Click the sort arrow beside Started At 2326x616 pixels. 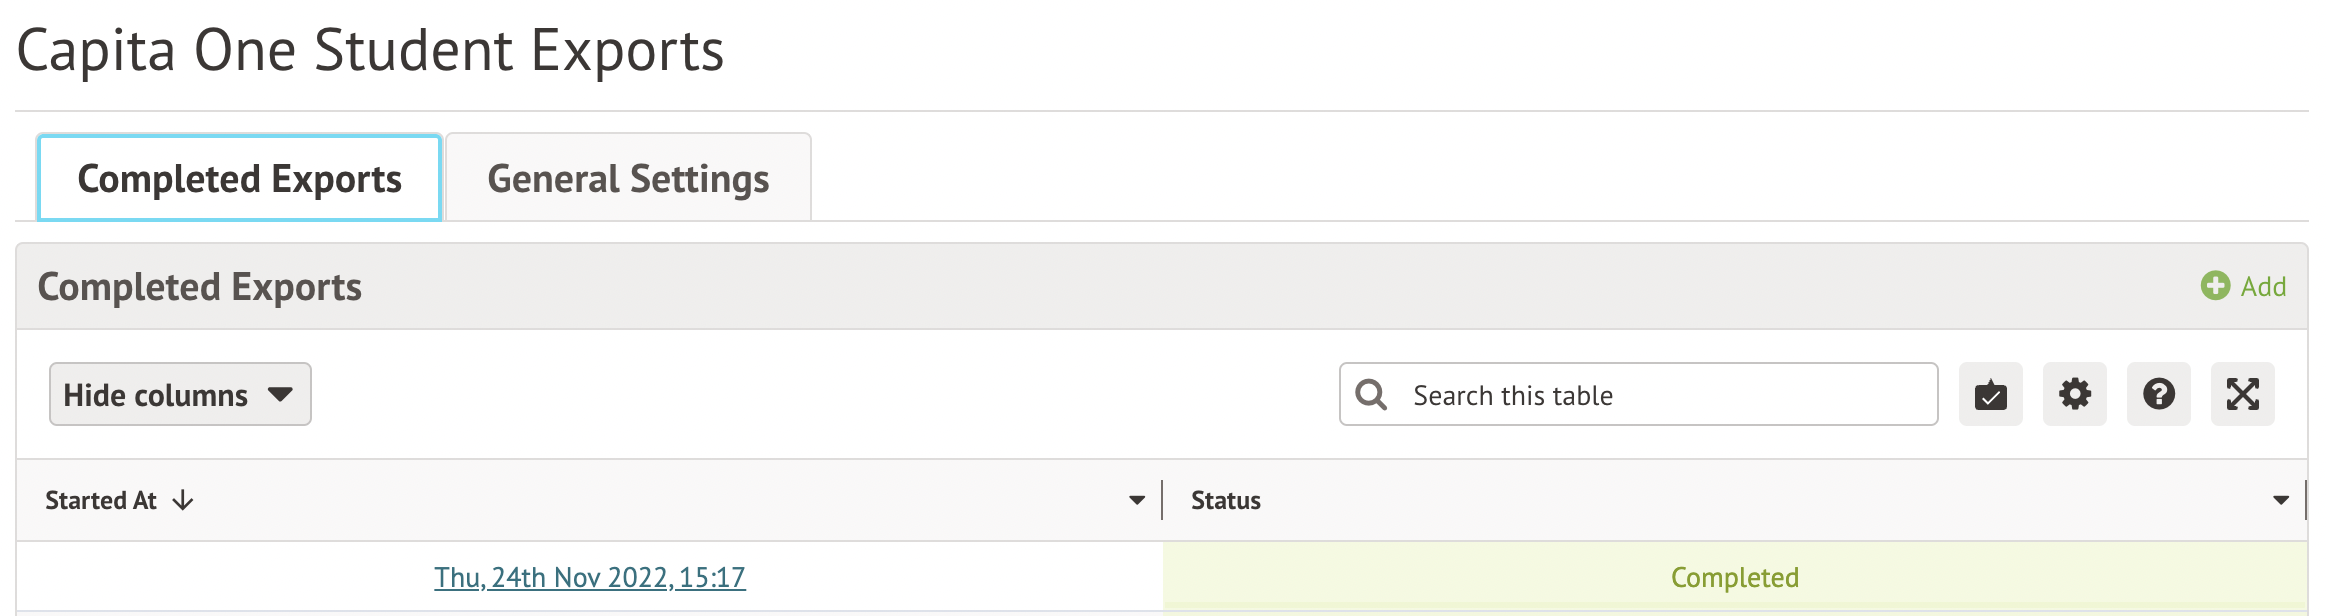coord(183,500)
